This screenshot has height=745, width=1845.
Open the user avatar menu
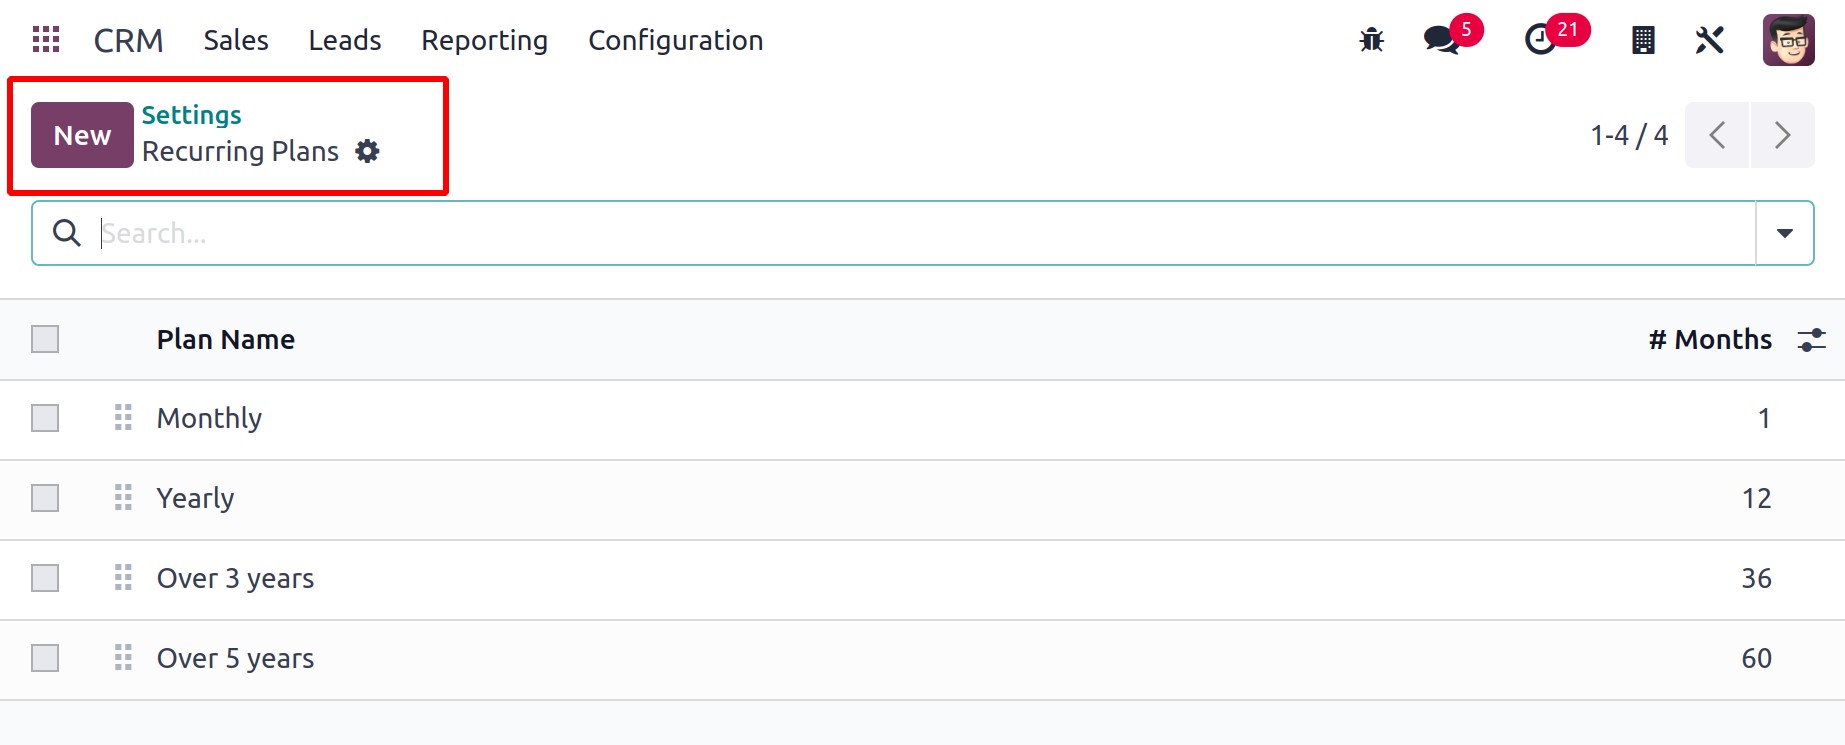[x=1788, y=40]
